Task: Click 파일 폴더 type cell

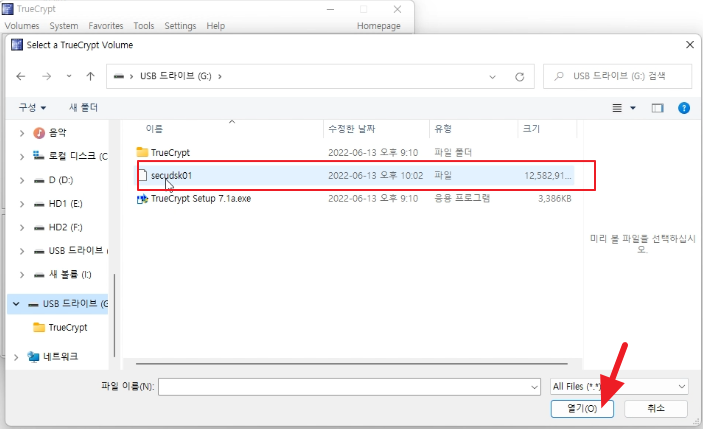Action: pos(453,153)
